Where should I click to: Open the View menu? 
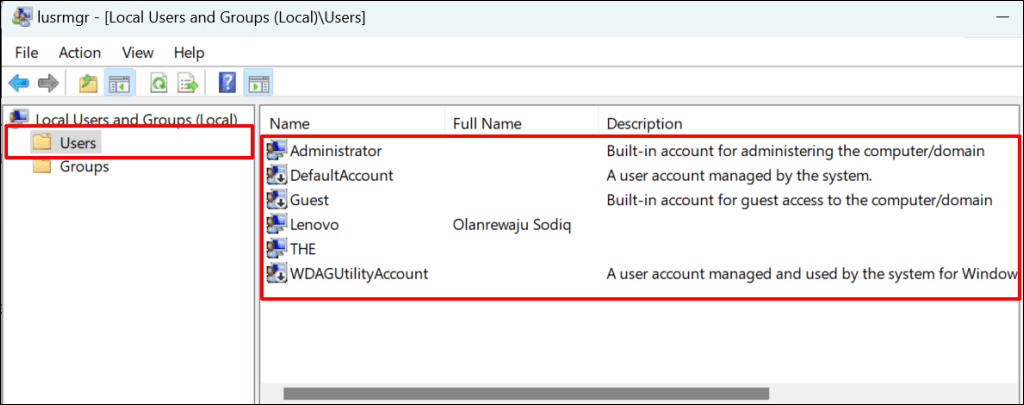[137, 52]
